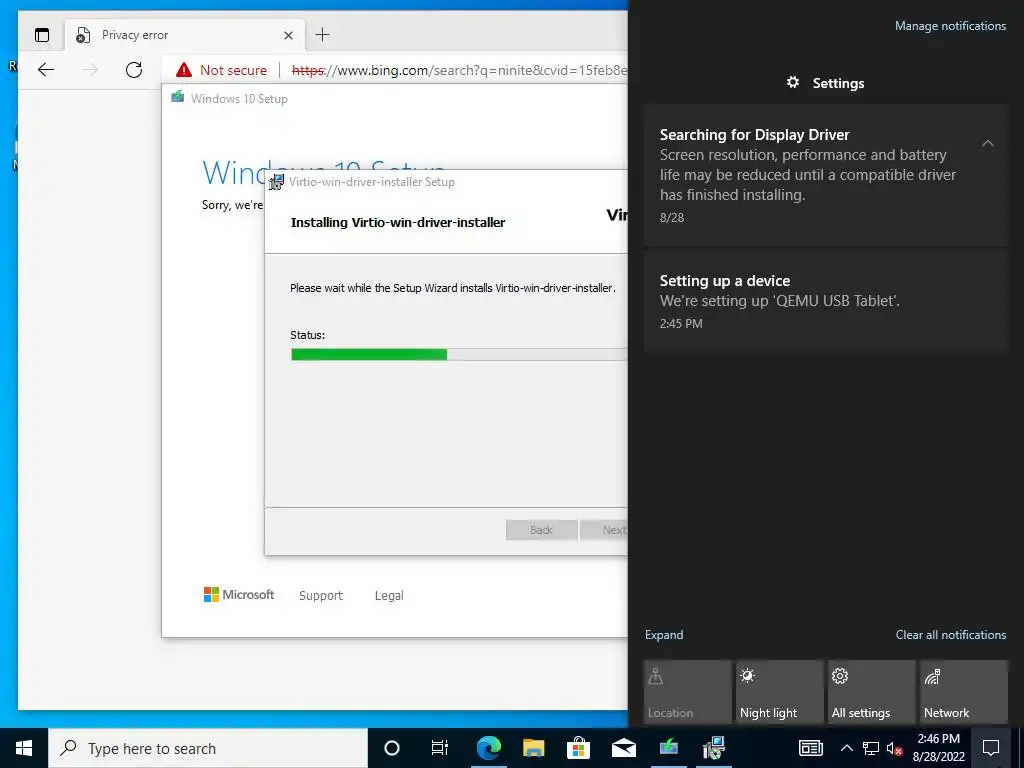This screenshot has height=768, width=1024.
Task: Click the 'Status:' label in Virtio setup
Action: [x=308, y=335]
